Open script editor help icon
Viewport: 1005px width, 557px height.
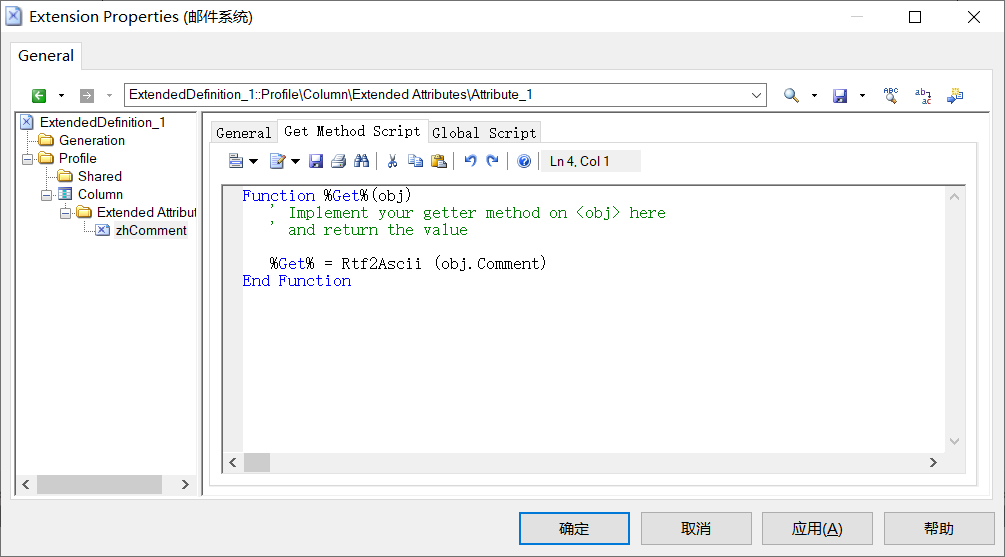click(x=524, y=162)
